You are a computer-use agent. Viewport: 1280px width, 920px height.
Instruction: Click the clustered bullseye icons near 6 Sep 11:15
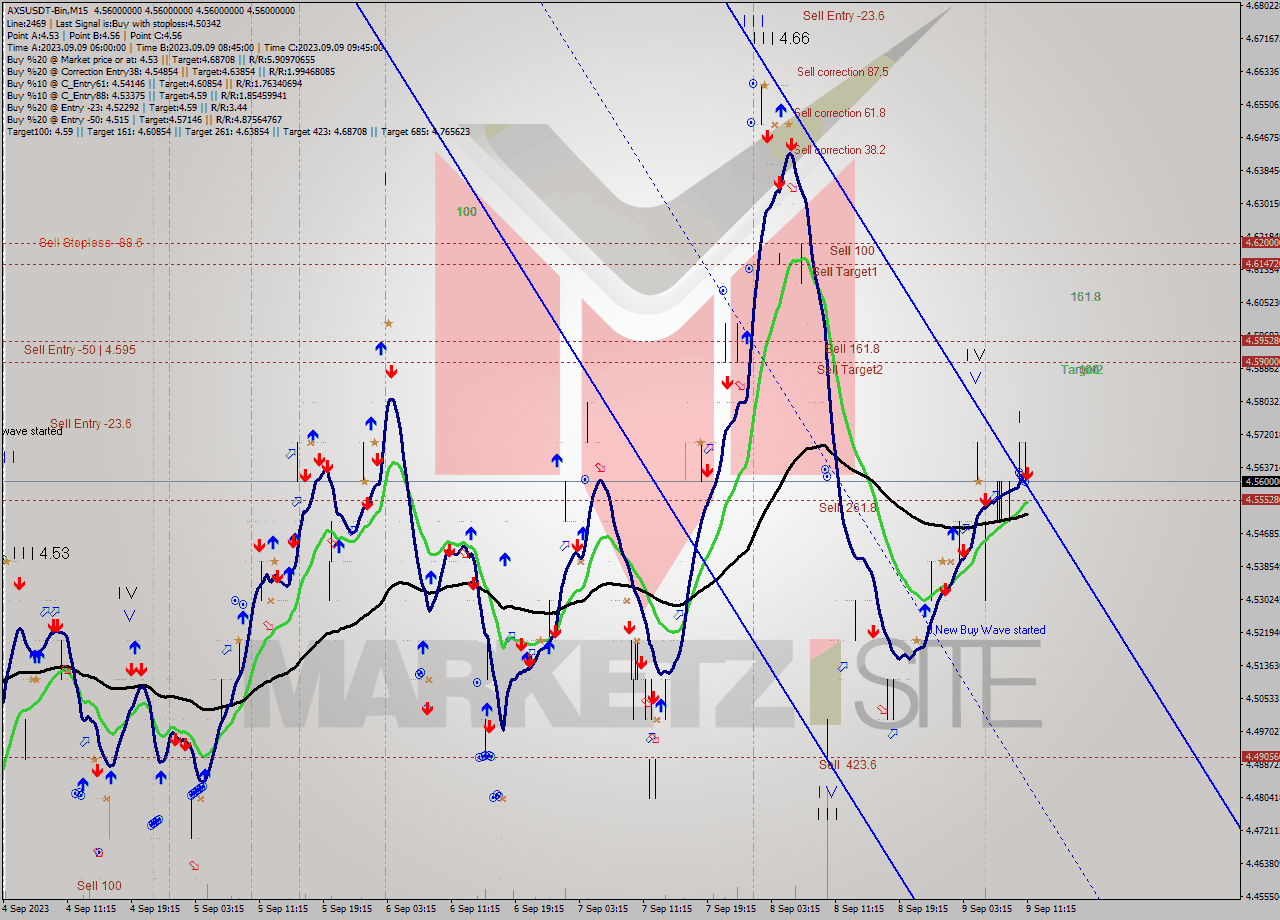485,757
